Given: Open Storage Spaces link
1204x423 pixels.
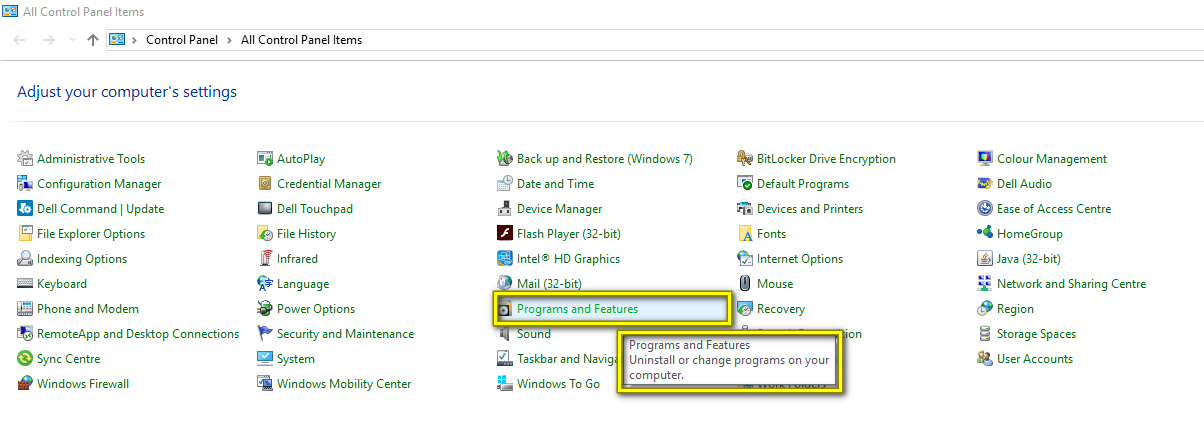Looking at the screenshot, I should [x=1037, y=334].
